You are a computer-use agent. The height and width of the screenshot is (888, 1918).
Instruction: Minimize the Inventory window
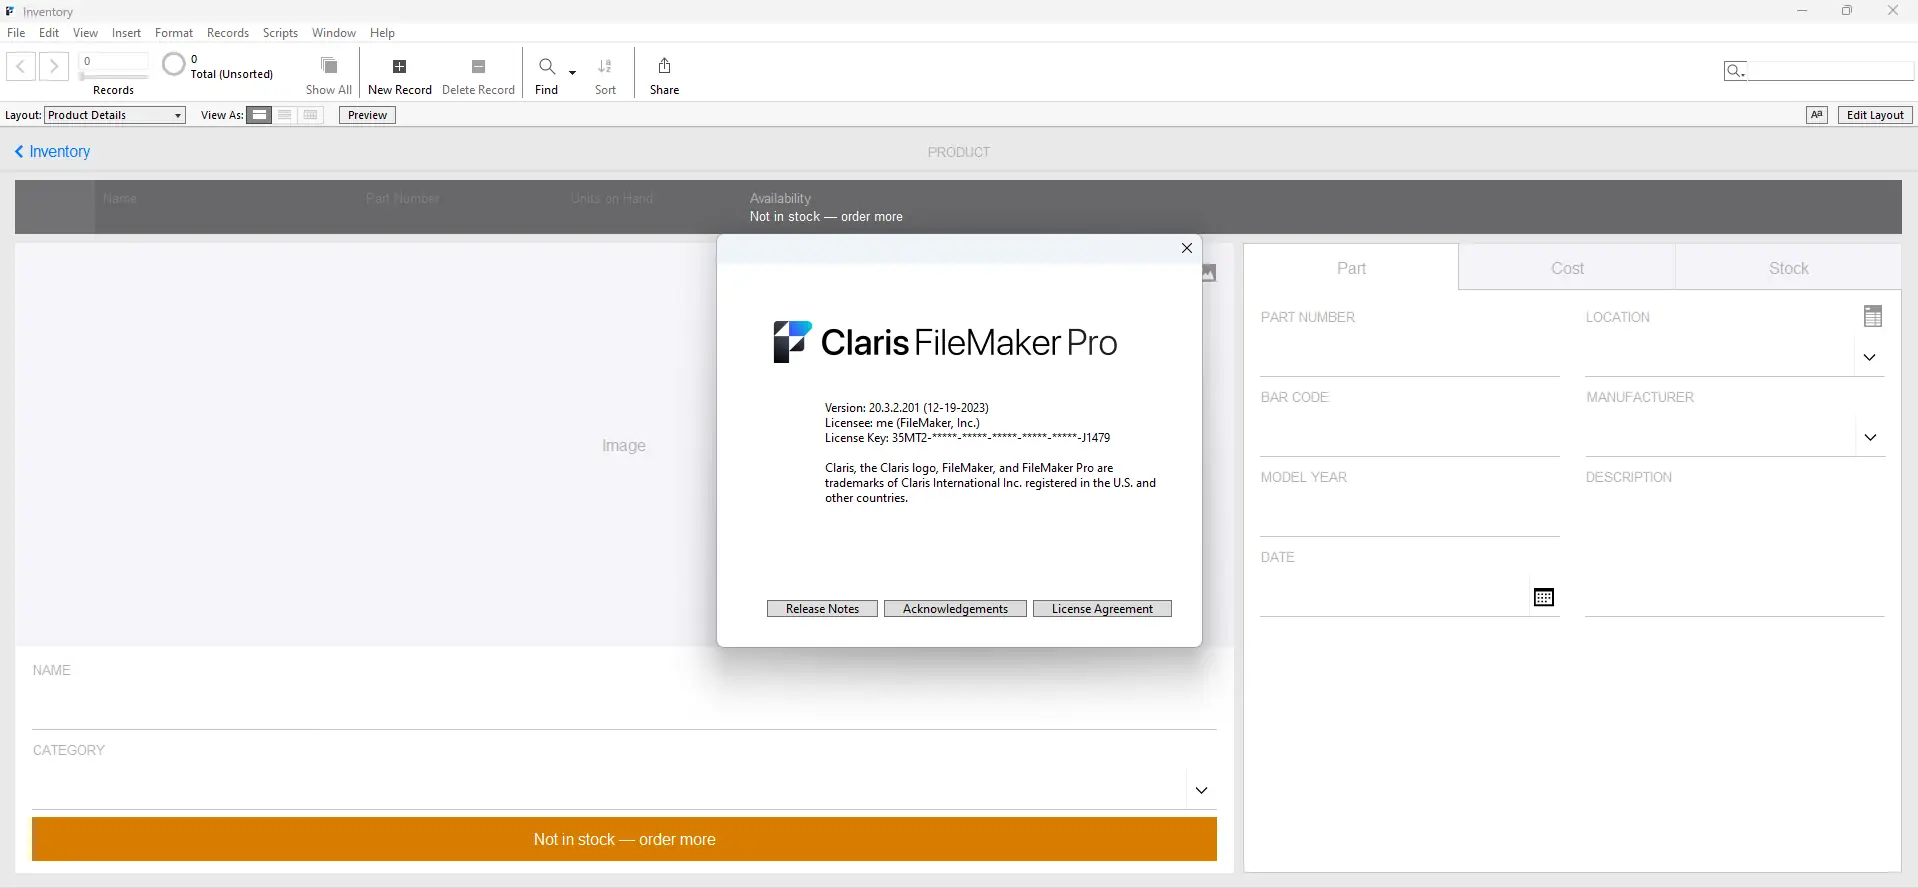(1802, 11)
